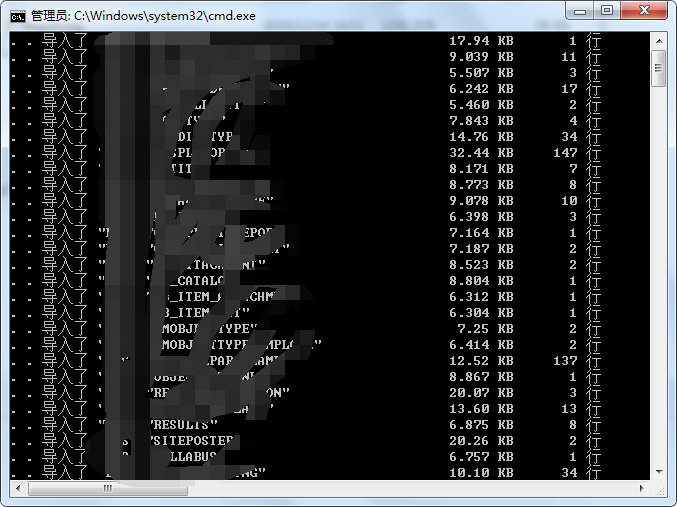Click the value 8.867 KB
677x507 pixels.
point(481,377)
